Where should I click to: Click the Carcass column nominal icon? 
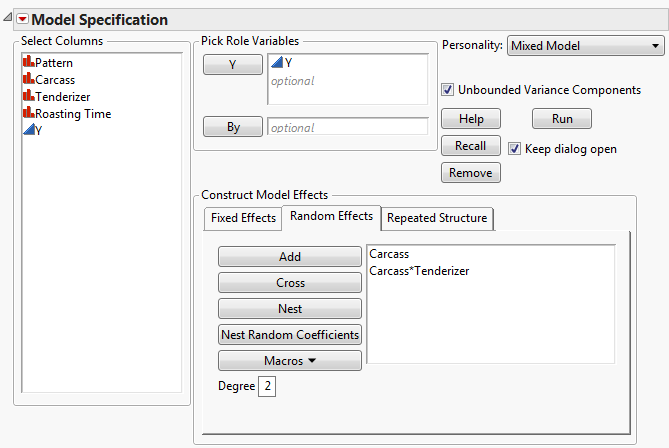28,80
